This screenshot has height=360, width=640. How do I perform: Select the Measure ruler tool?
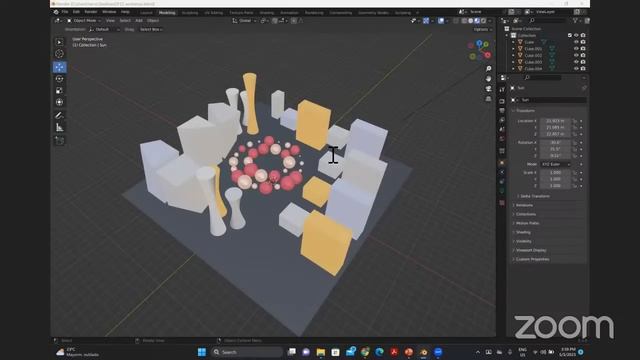pyautogui.click(x=60, y=127)
